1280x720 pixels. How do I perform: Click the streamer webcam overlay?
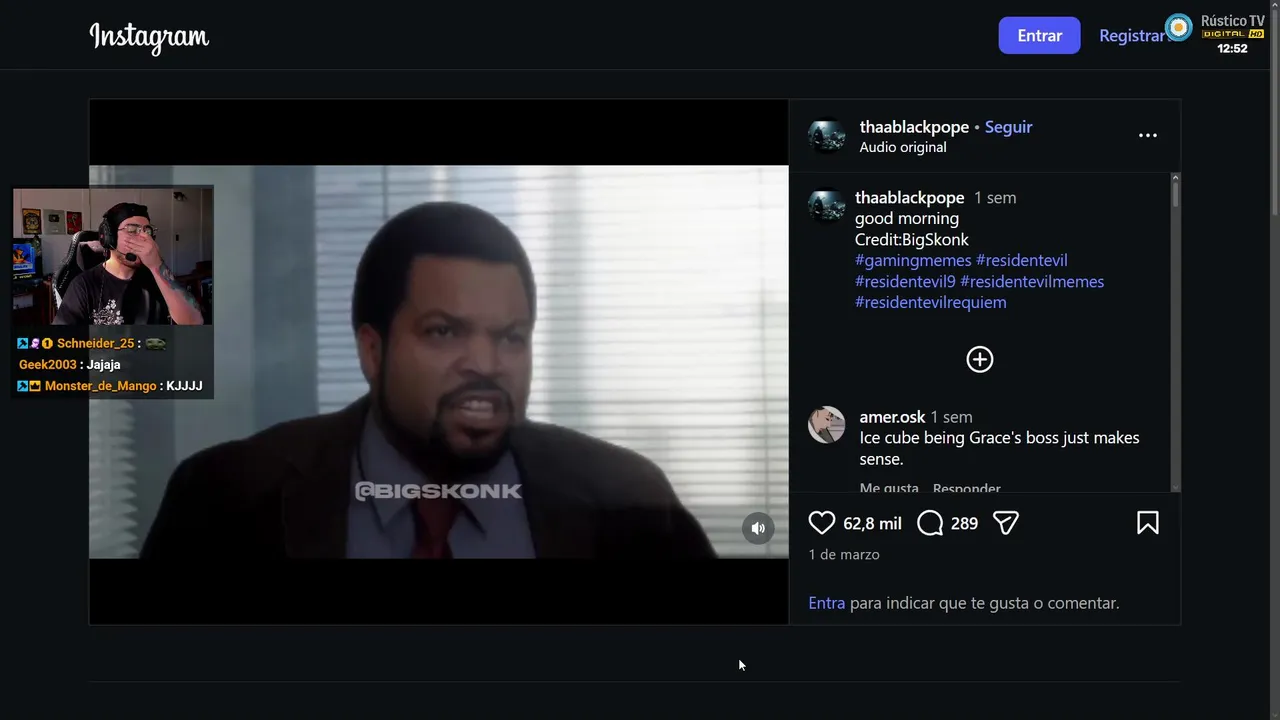click(x=113, y=256)
